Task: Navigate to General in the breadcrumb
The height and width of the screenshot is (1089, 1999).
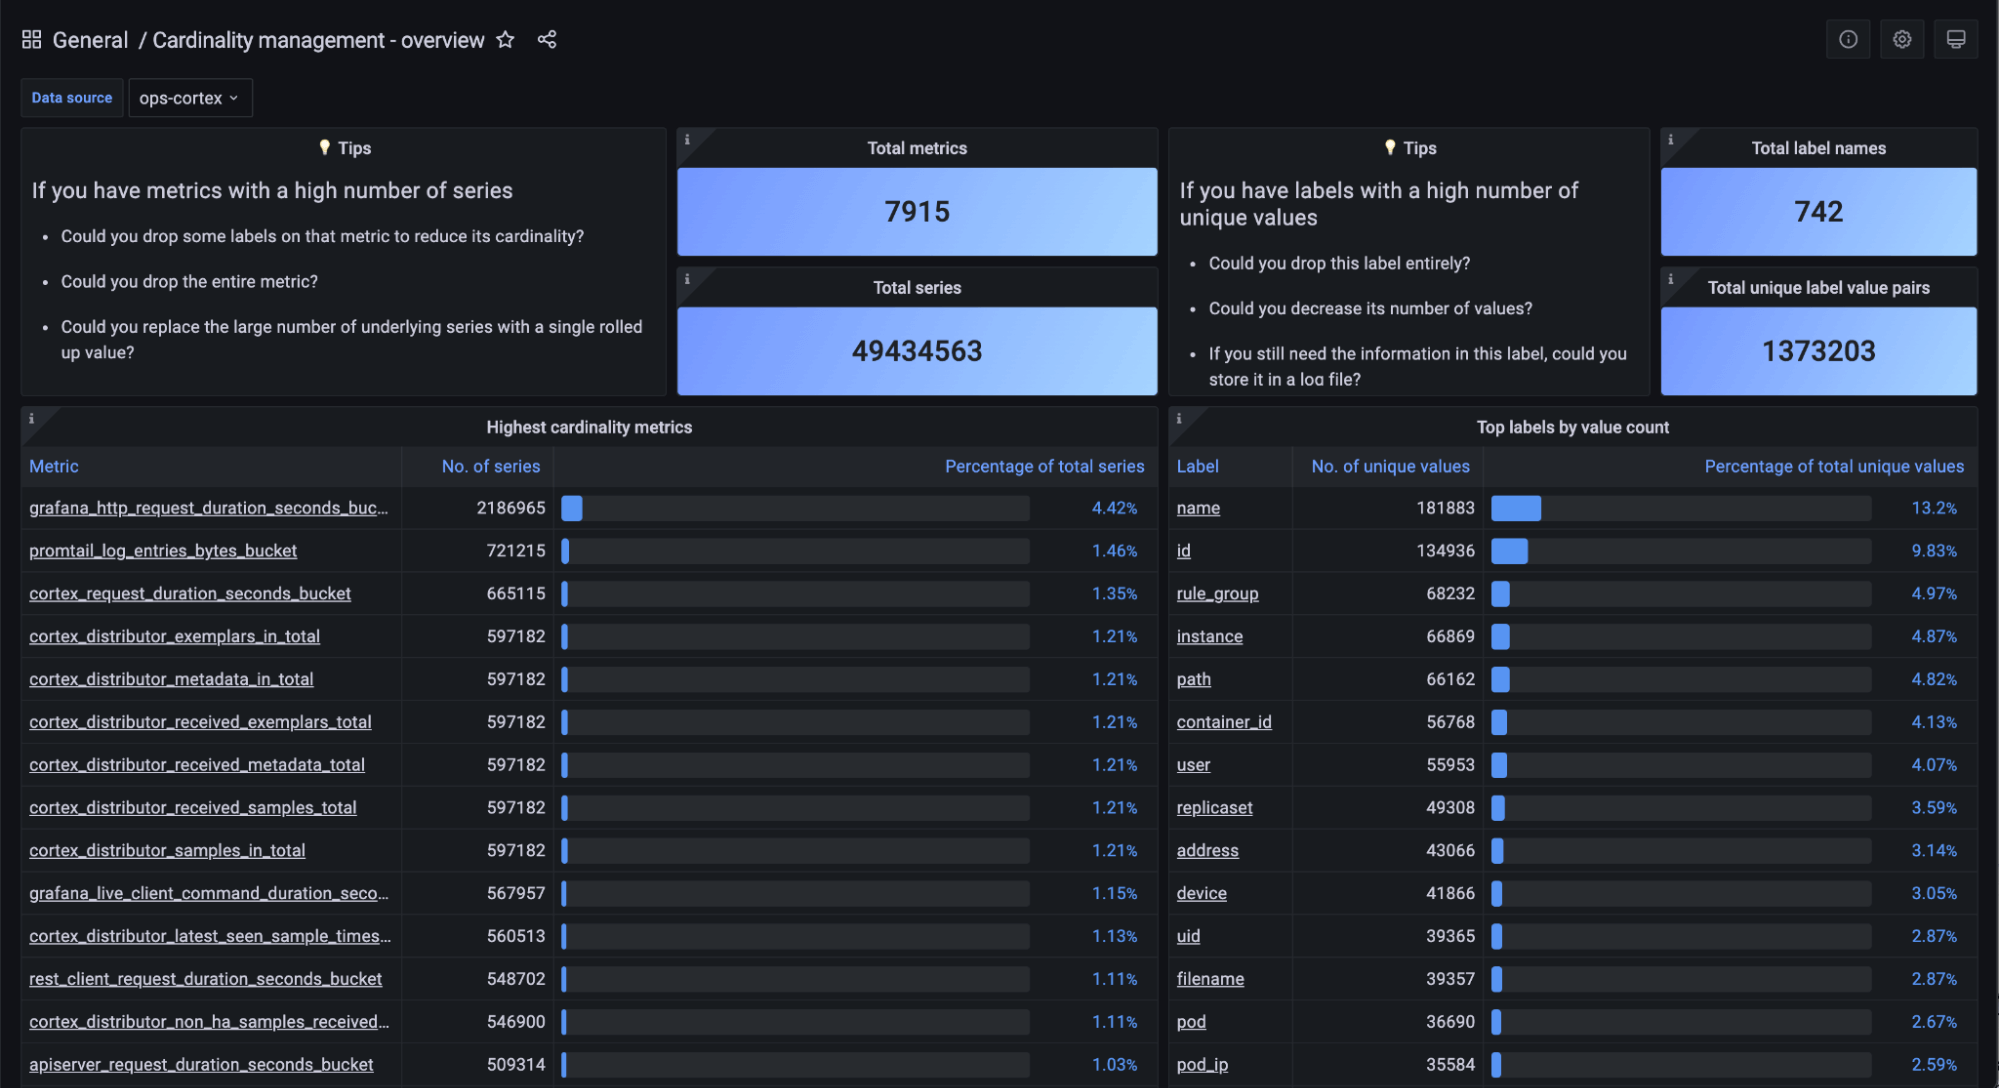Action: tap(90, 39)
